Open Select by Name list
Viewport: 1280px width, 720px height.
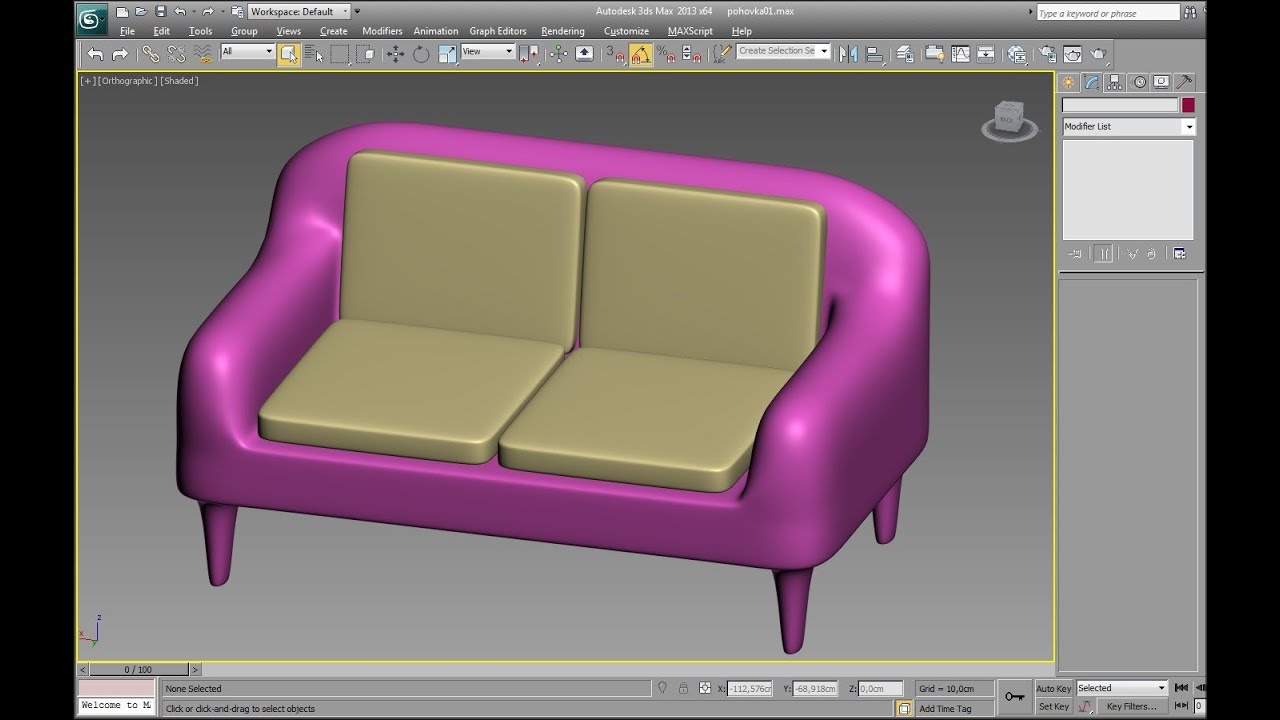[x=314, y=54]
